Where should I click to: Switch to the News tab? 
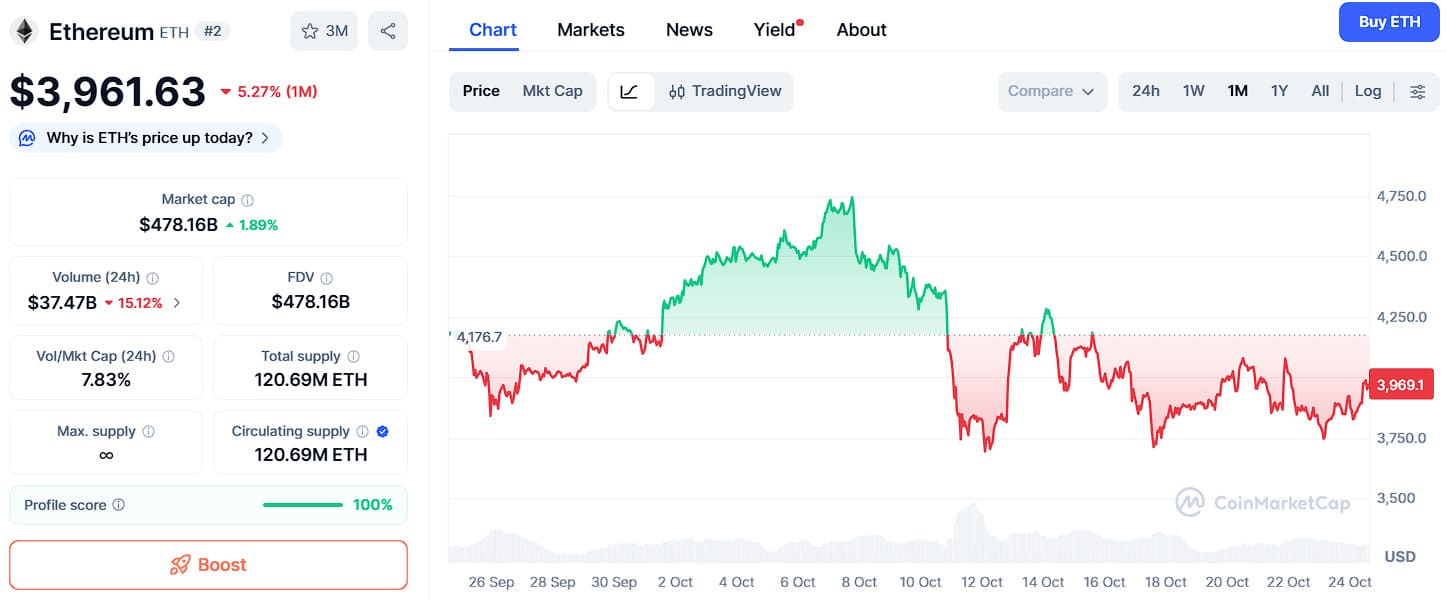689,30
